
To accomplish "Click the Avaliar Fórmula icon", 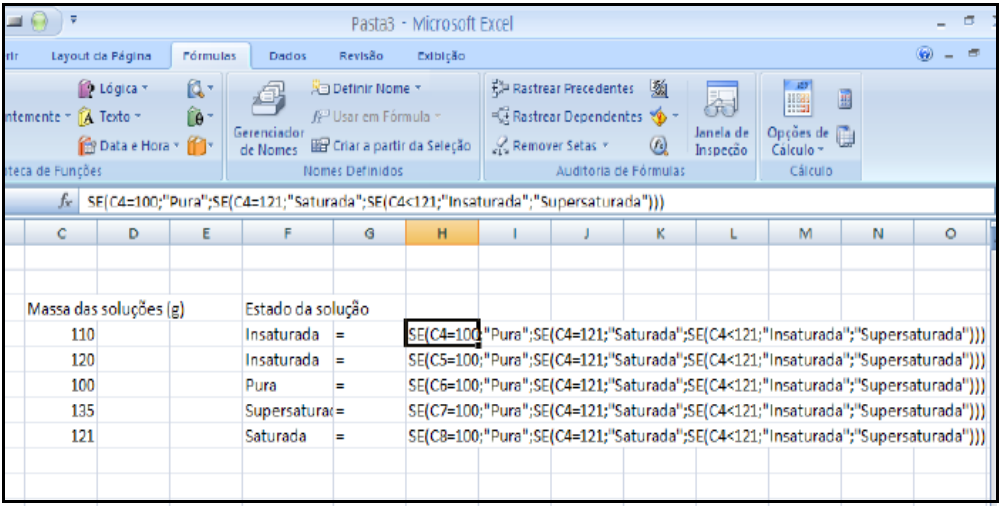I will pos(660,145).
